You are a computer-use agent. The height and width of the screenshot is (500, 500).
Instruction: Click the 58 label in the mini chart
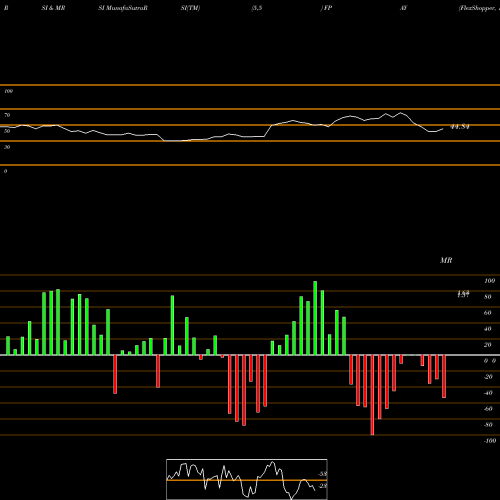click(323, 474)
